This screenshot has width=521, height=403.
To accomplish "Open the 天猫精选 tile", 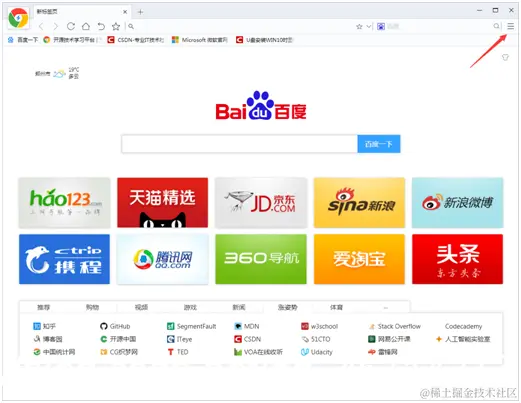I will tap(163, 203).
